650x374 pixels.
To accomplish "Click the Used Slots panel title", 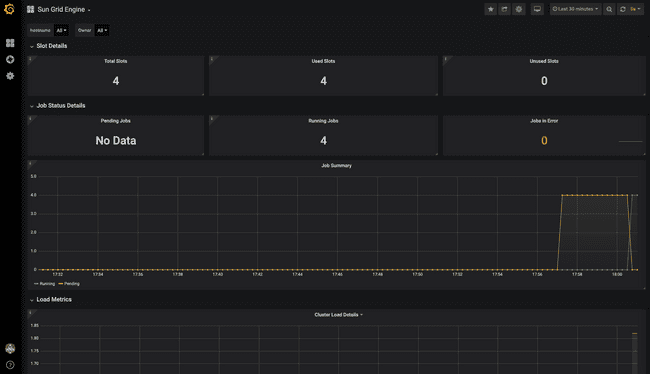I will click(x=323, y=61).
